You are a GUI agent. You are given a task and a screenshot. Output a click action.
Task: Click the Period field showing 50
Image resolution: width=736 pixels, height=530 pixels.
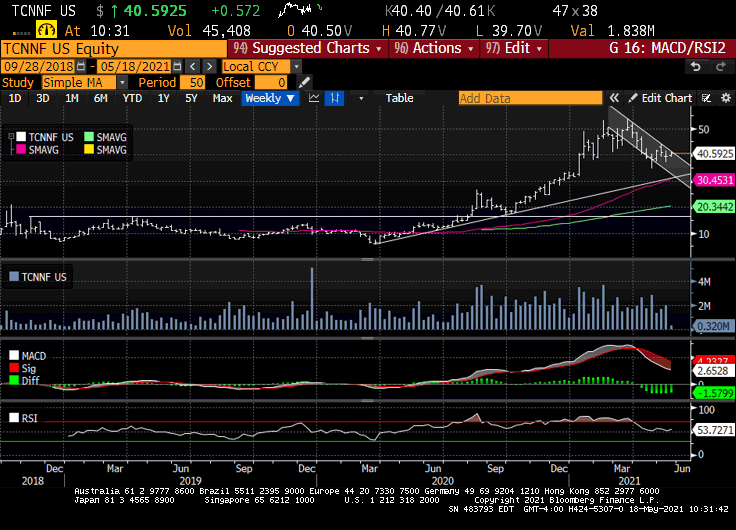tap(192, 83)
